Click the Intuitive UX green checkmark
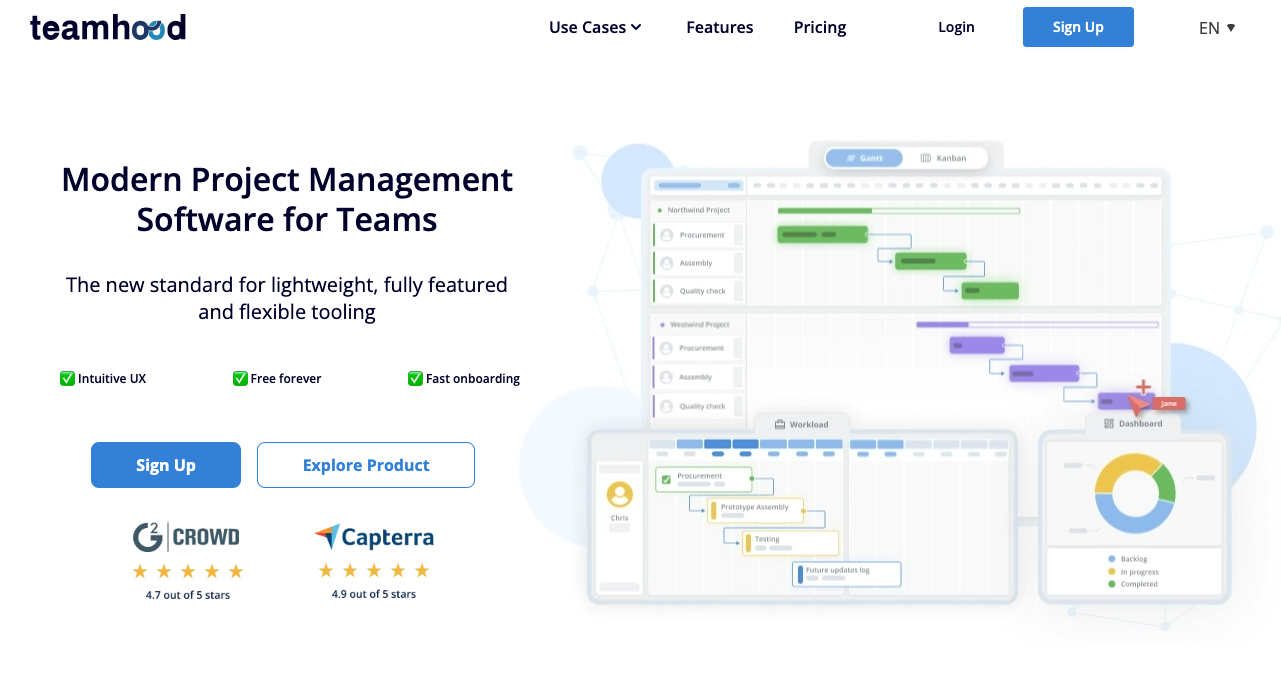 (68, 378)
